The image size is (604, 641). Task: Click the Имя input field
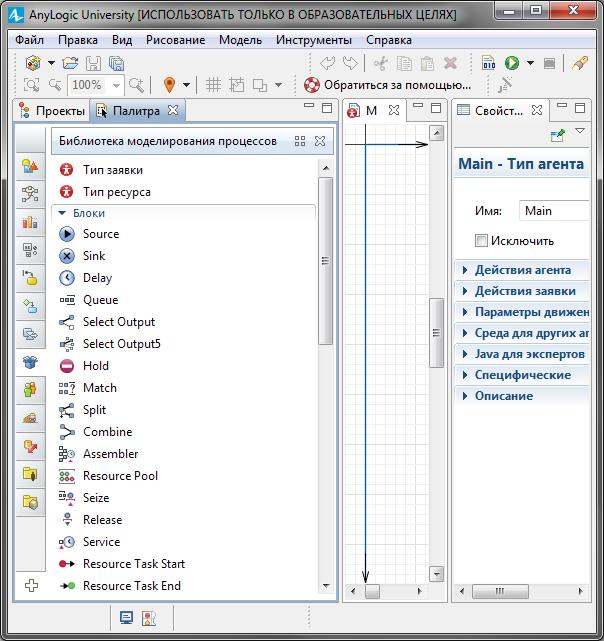[x=554, y=211]
